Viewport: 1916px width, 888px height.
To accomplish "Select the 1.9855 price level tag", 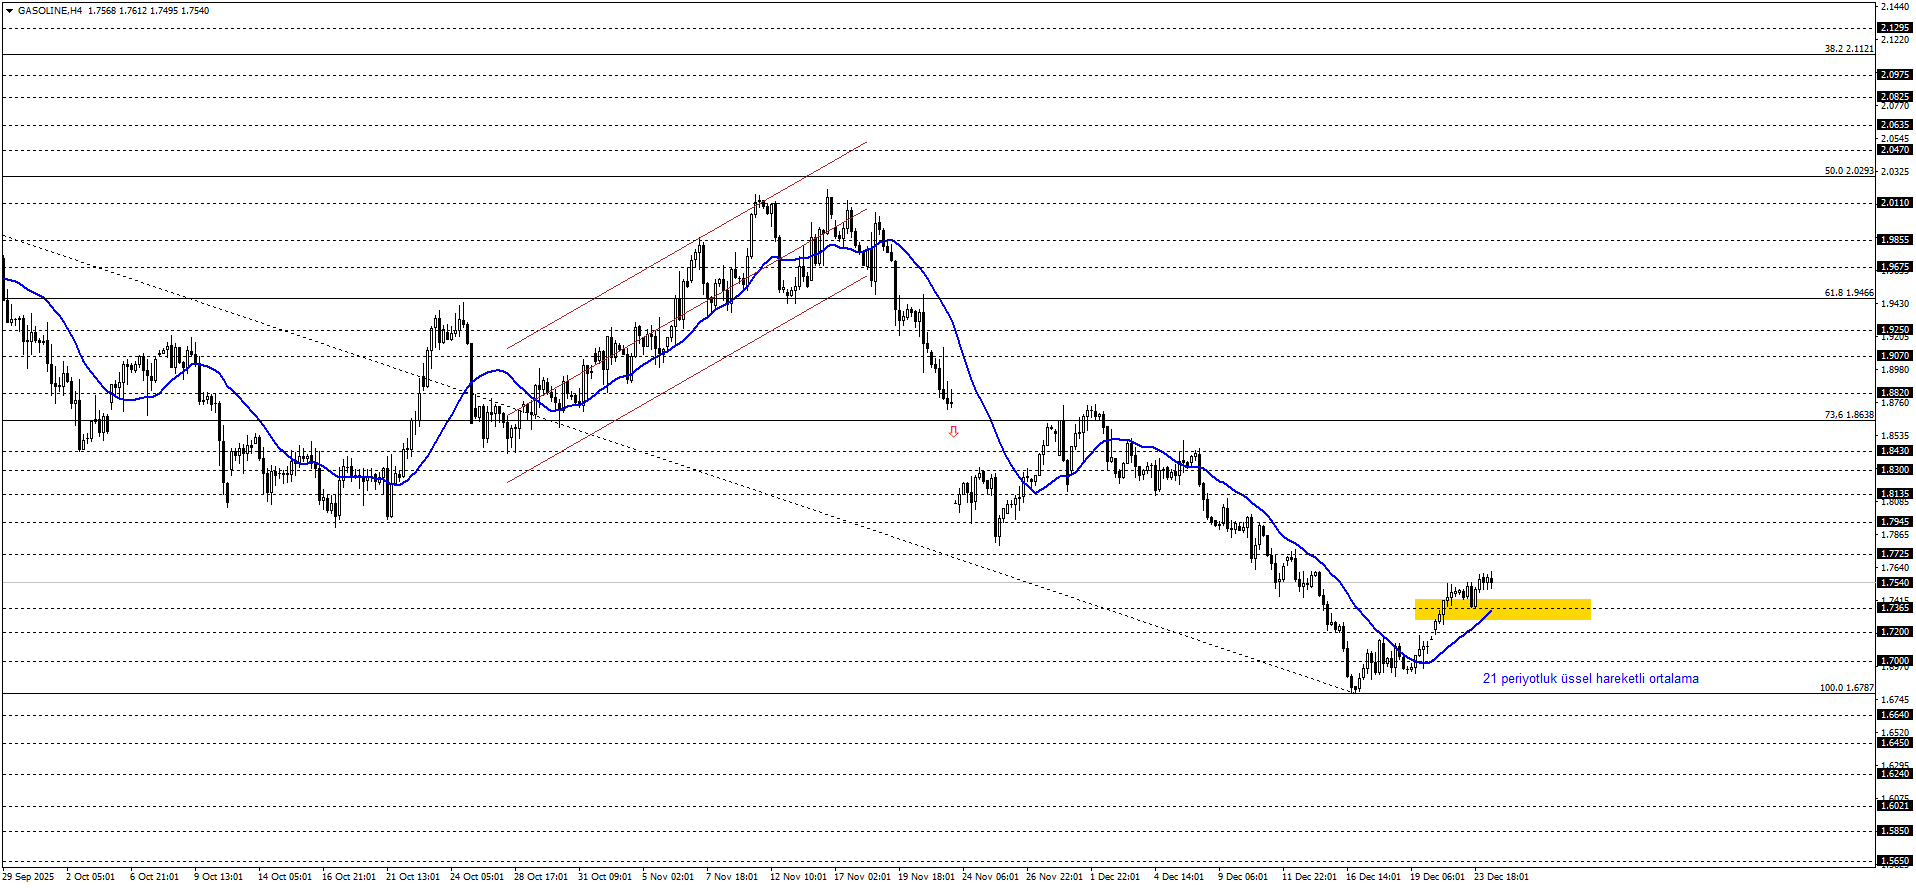I will [1894, 240].
